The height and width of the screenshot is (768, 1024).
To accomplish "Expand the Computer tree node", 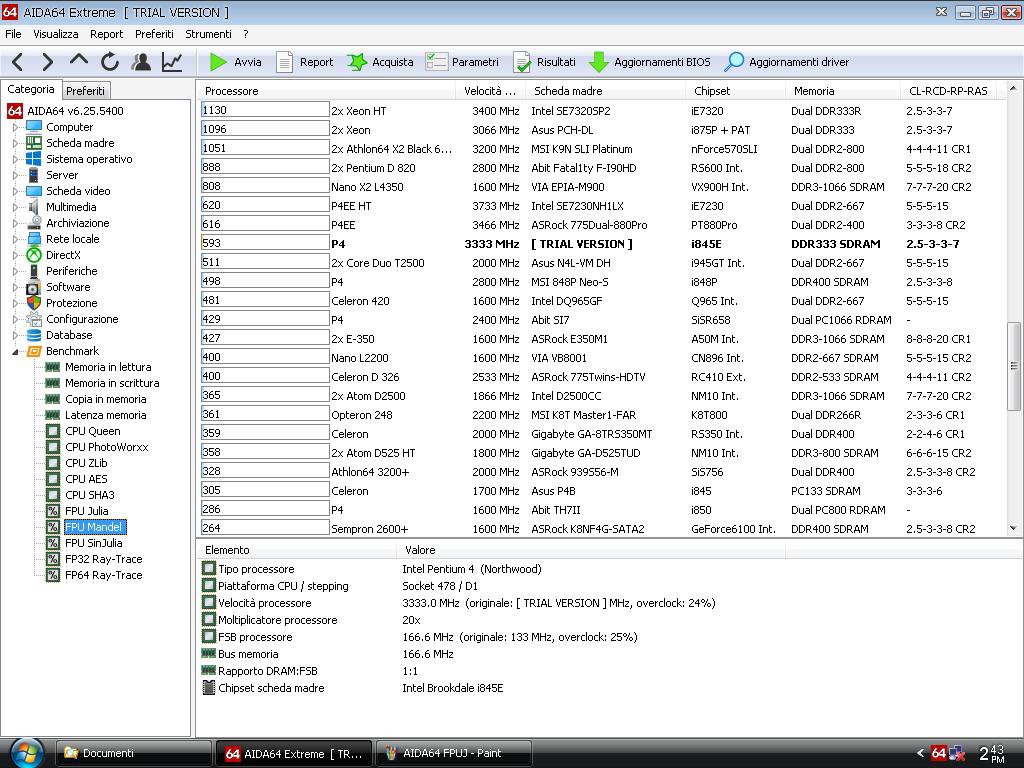I will coord(15,127).
